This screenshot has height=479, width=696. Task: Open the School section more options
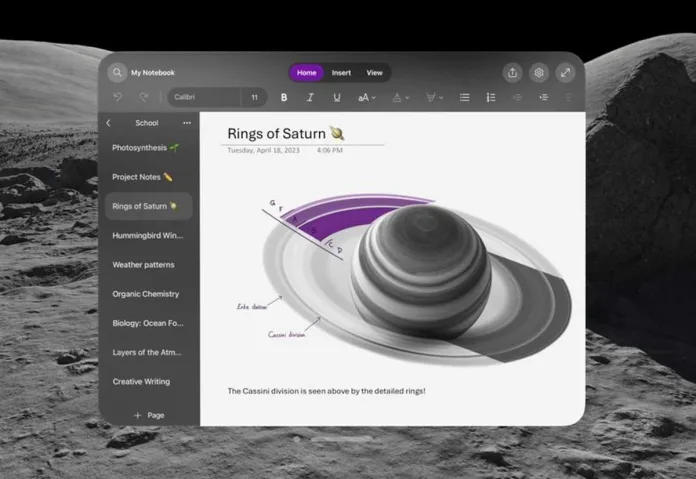187,123
